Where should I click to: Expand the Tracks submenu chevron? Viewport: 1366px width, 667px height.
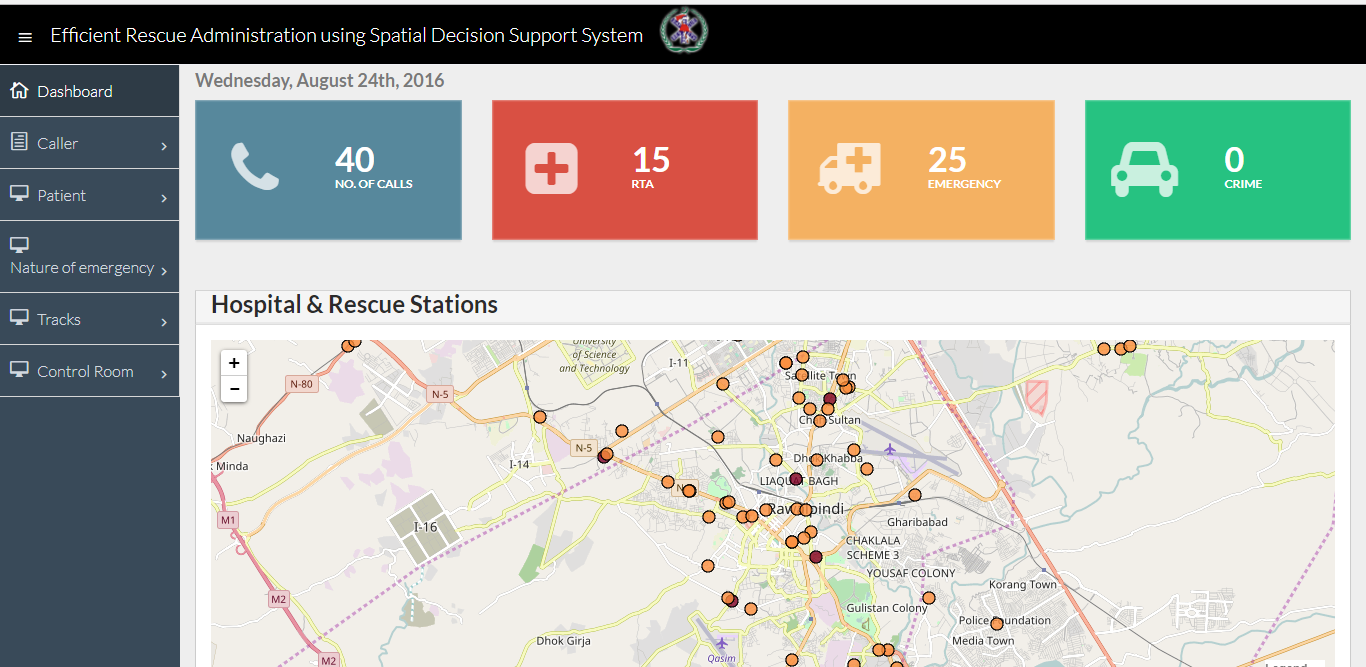pos(164,323)
